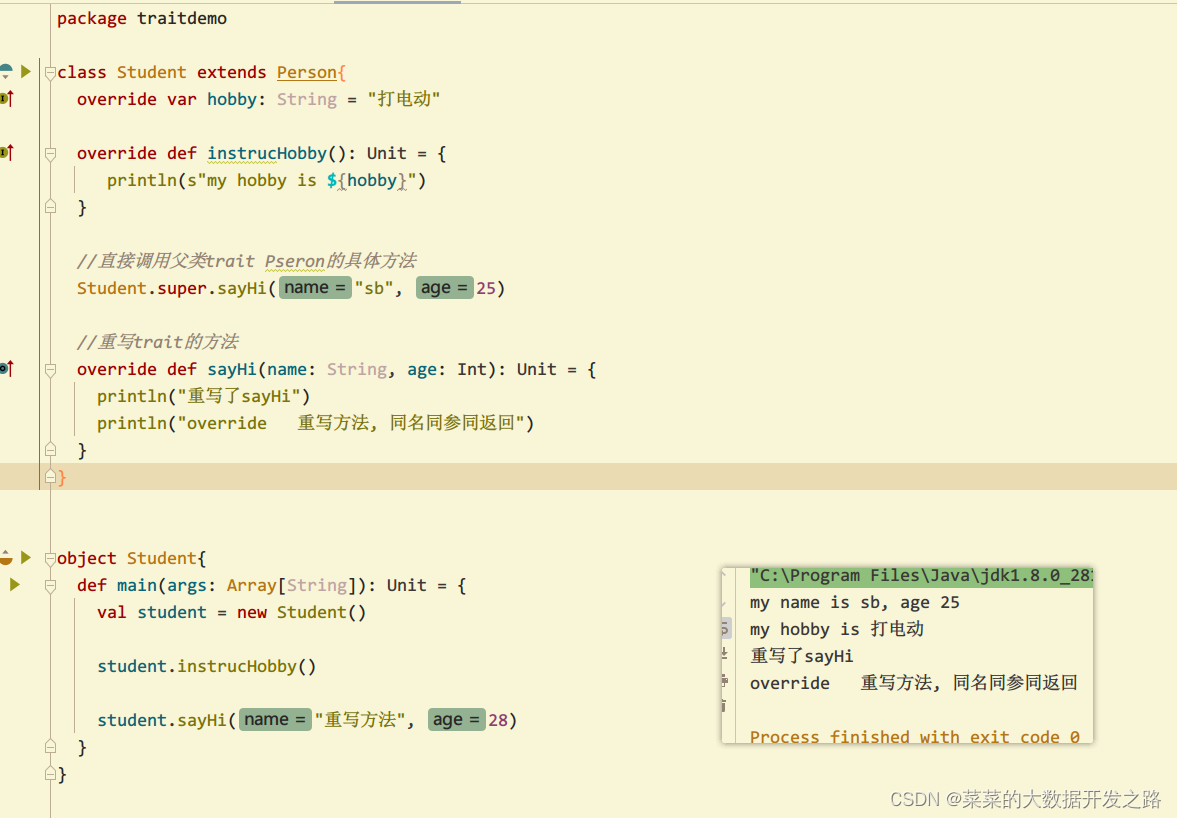Click console output 'my name is sb, age 25'
This screenshot has width=1177, height=818.
pos(854,603)
